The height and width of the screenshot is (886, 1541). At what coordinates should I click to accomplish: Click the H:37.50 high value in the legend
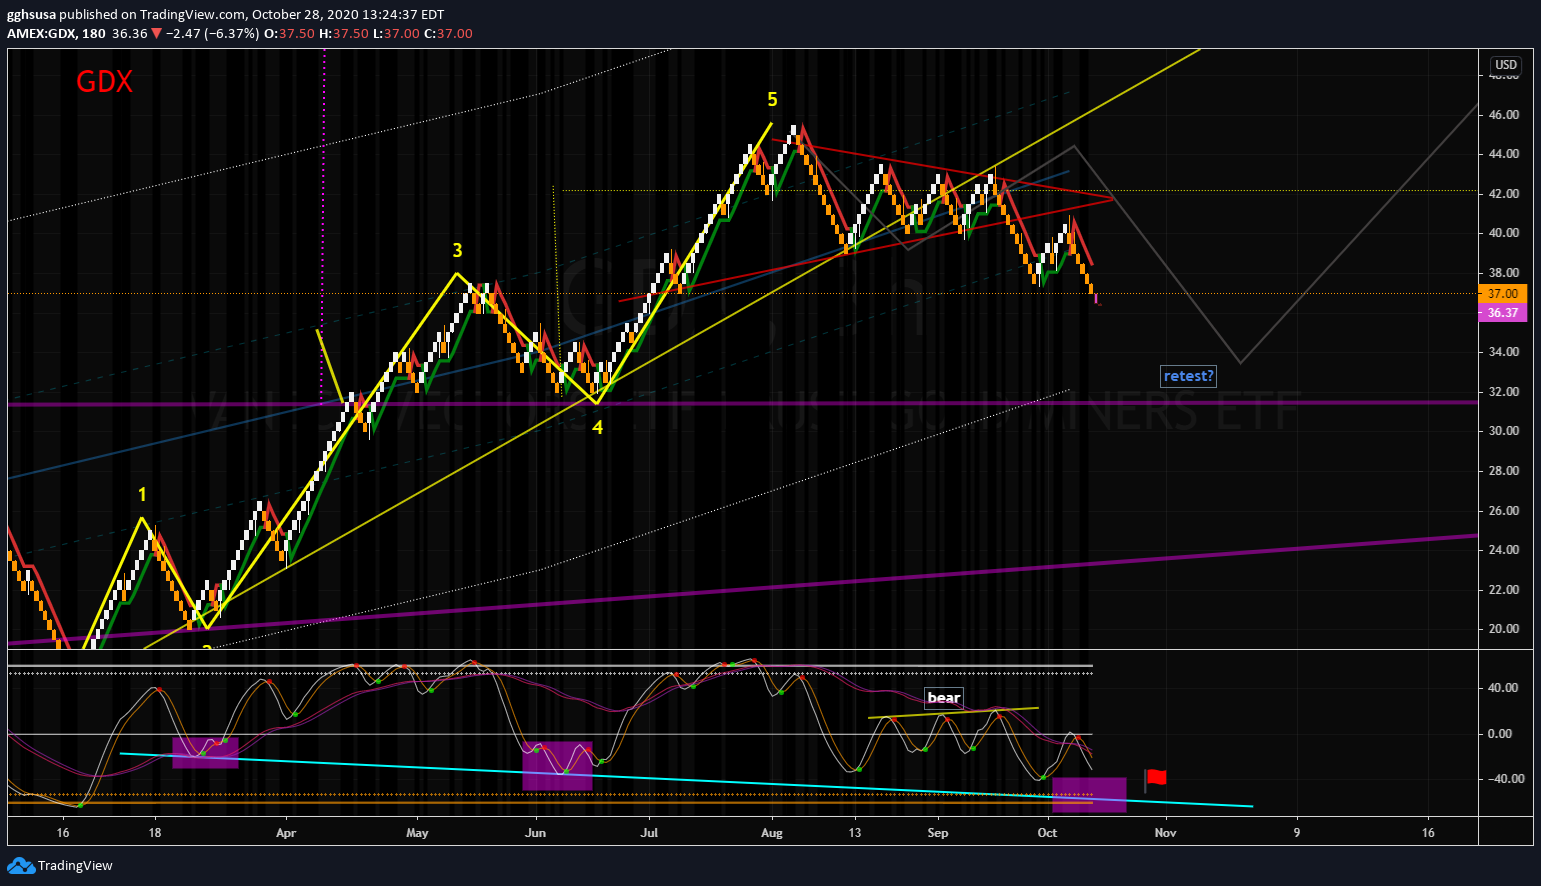[x=343, y=33]
